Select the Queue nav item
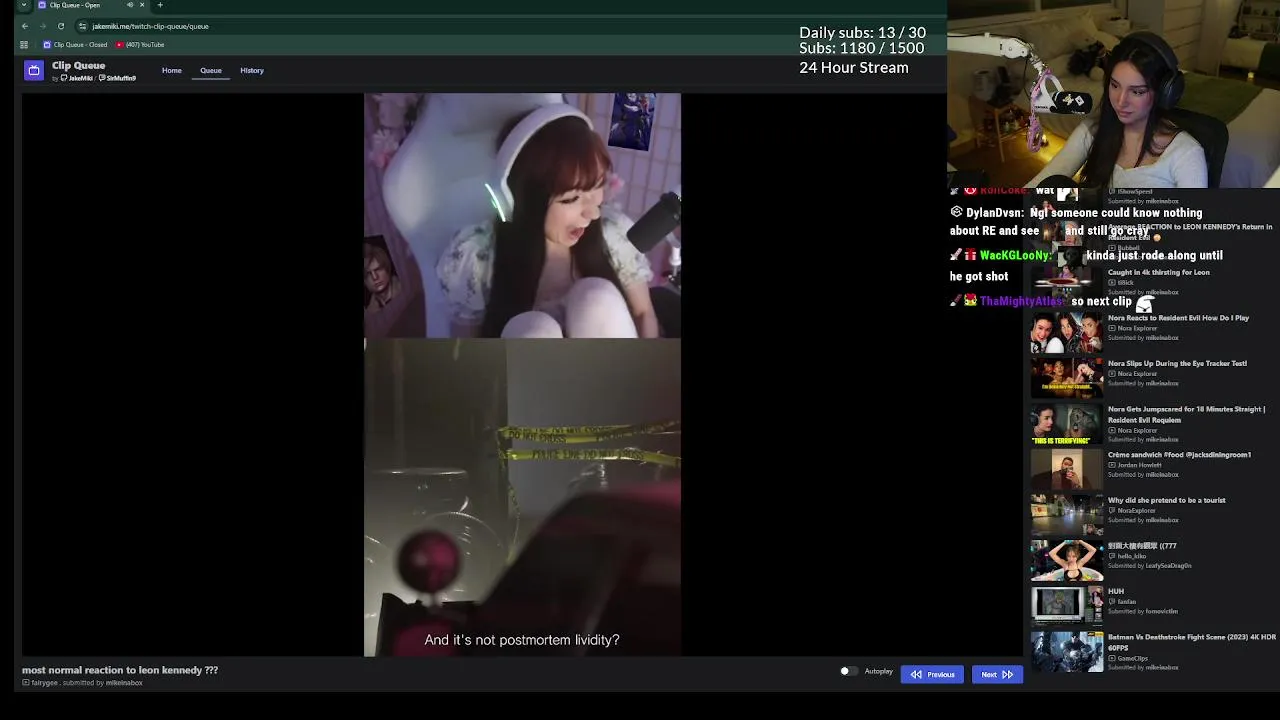The width and height of the screenshot is (1280, 720). (x=211, y=70)
